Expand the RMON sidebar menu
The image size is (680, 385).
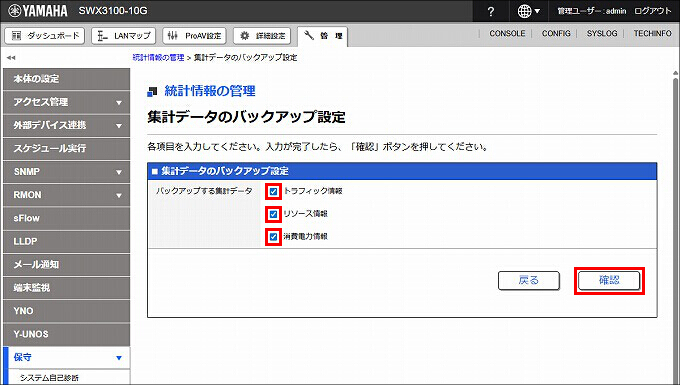pos(66,195)
